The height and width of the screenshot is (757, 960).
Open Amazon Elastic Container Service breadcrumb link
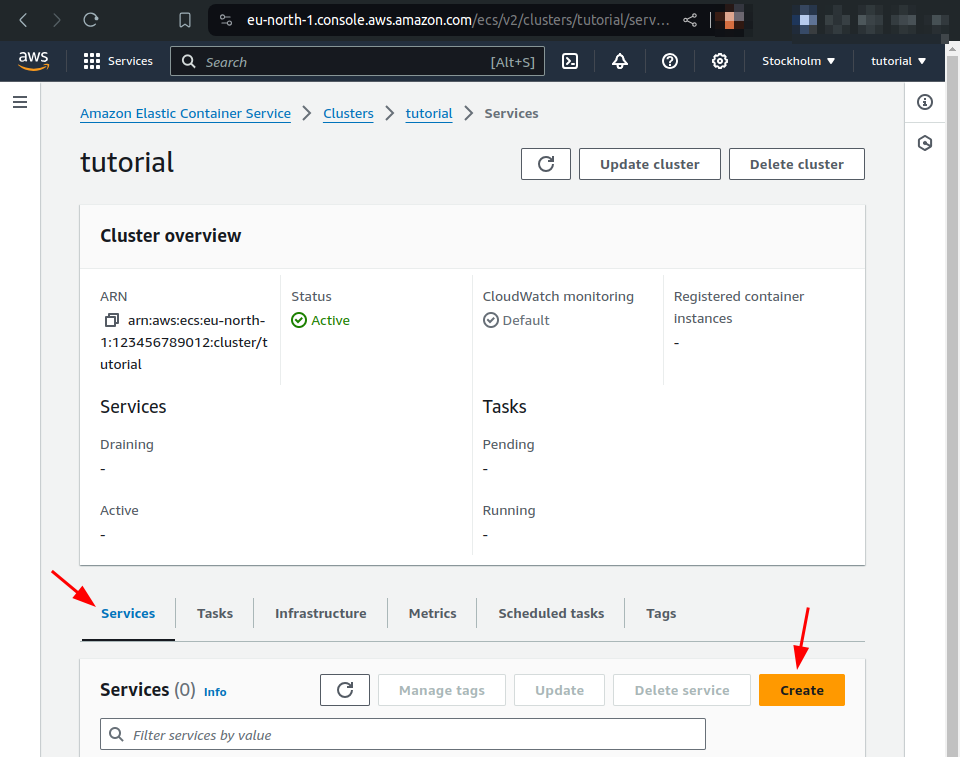coord(186,113)
